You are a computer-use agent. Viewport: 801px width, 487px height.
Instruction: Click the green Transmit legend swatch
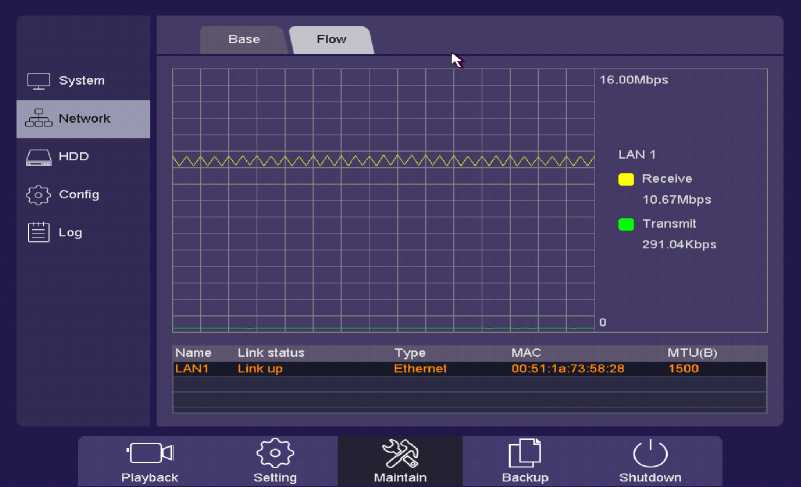(626, 224)
